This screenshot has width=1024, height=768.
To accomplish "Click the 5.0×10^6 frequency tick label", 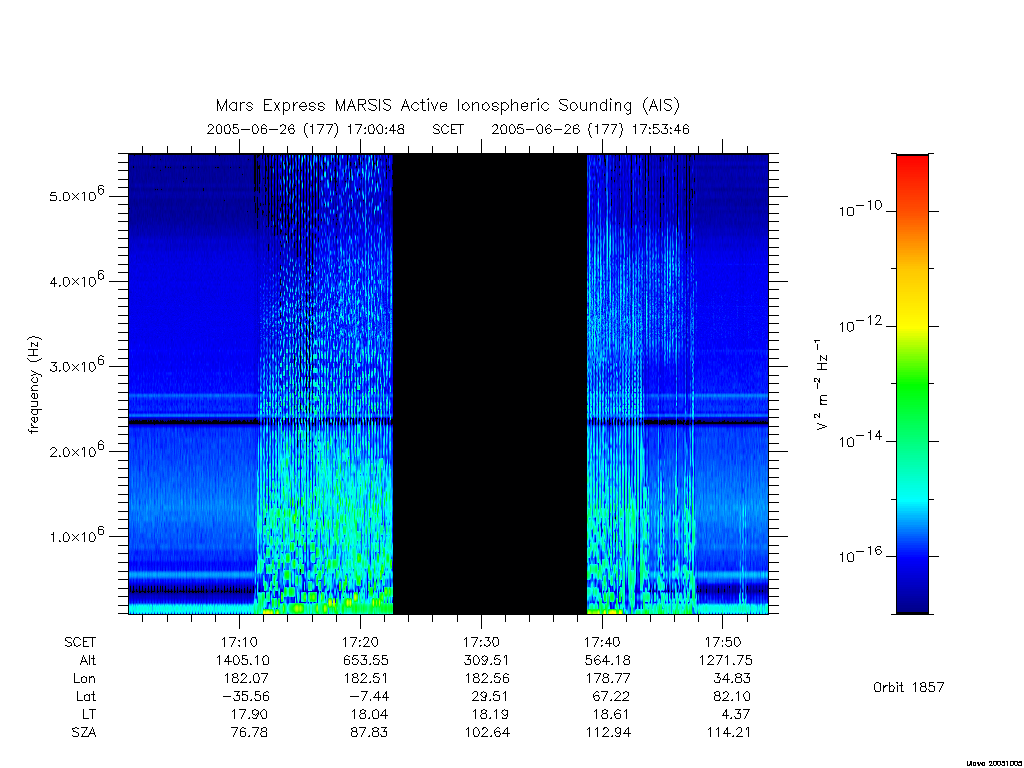I will pos(76,195).
